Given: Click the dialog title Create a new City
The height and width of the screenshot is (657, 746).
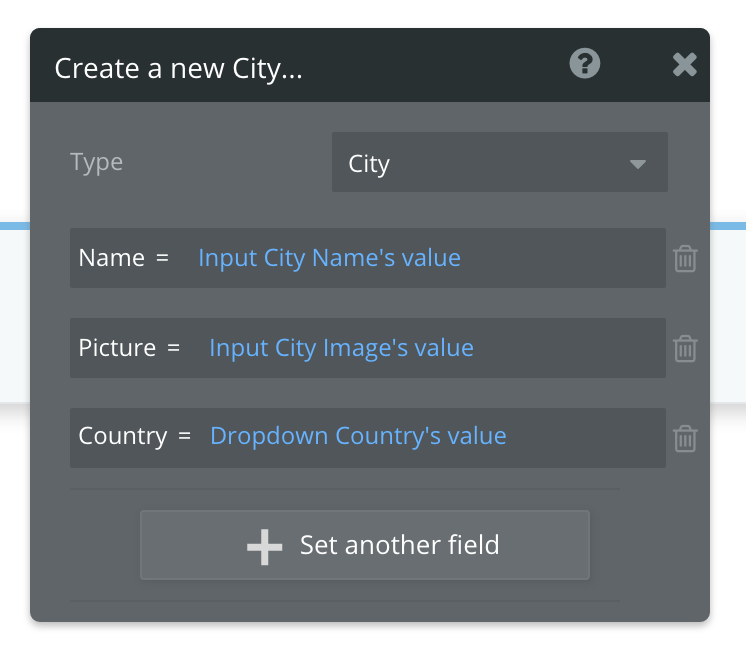Looking at the screenshot, I should pos(178,69).
